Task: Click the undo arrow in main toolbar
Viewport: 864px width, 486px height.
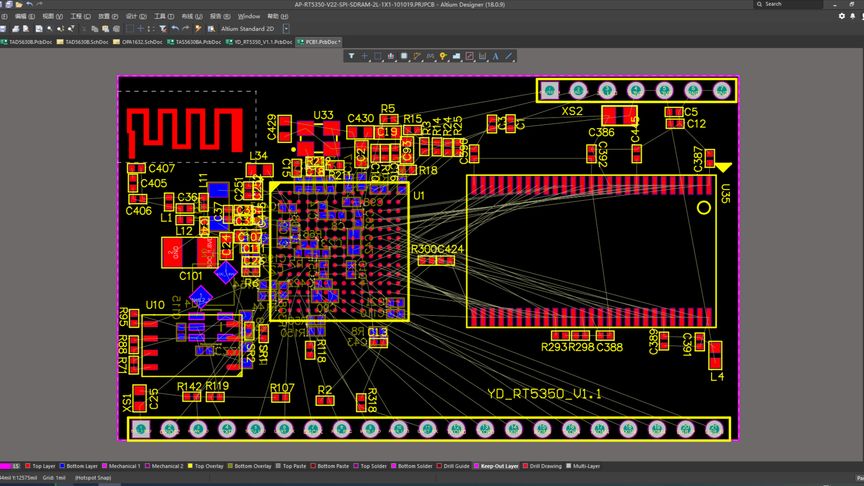Action: [175, 29]
